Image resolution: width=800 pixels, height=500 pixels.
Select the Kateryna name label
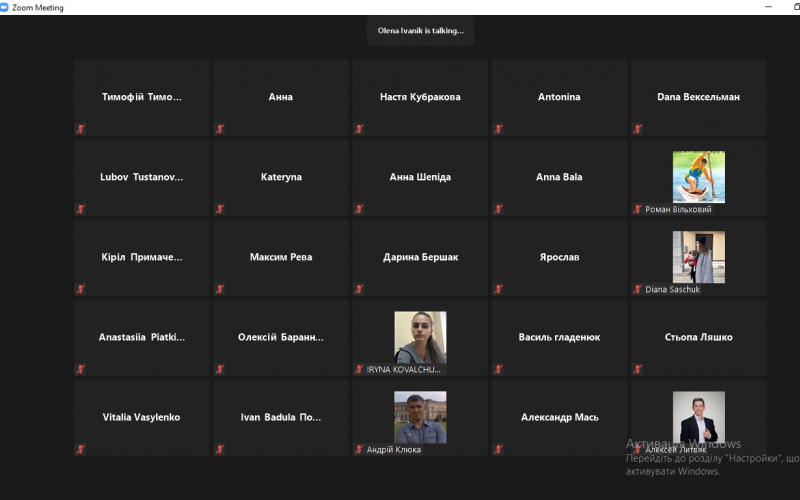[x=281, y=177]
